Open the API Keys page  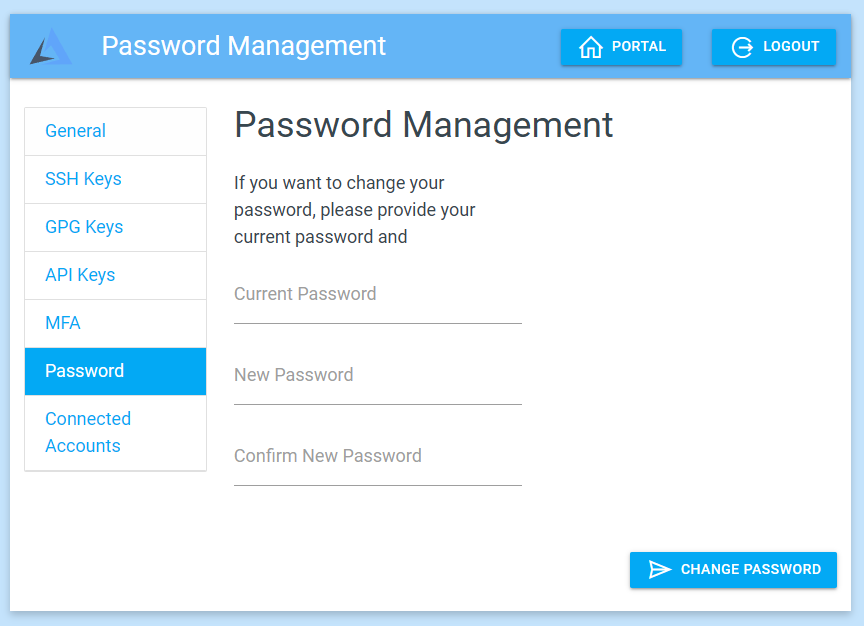point(80,275)
